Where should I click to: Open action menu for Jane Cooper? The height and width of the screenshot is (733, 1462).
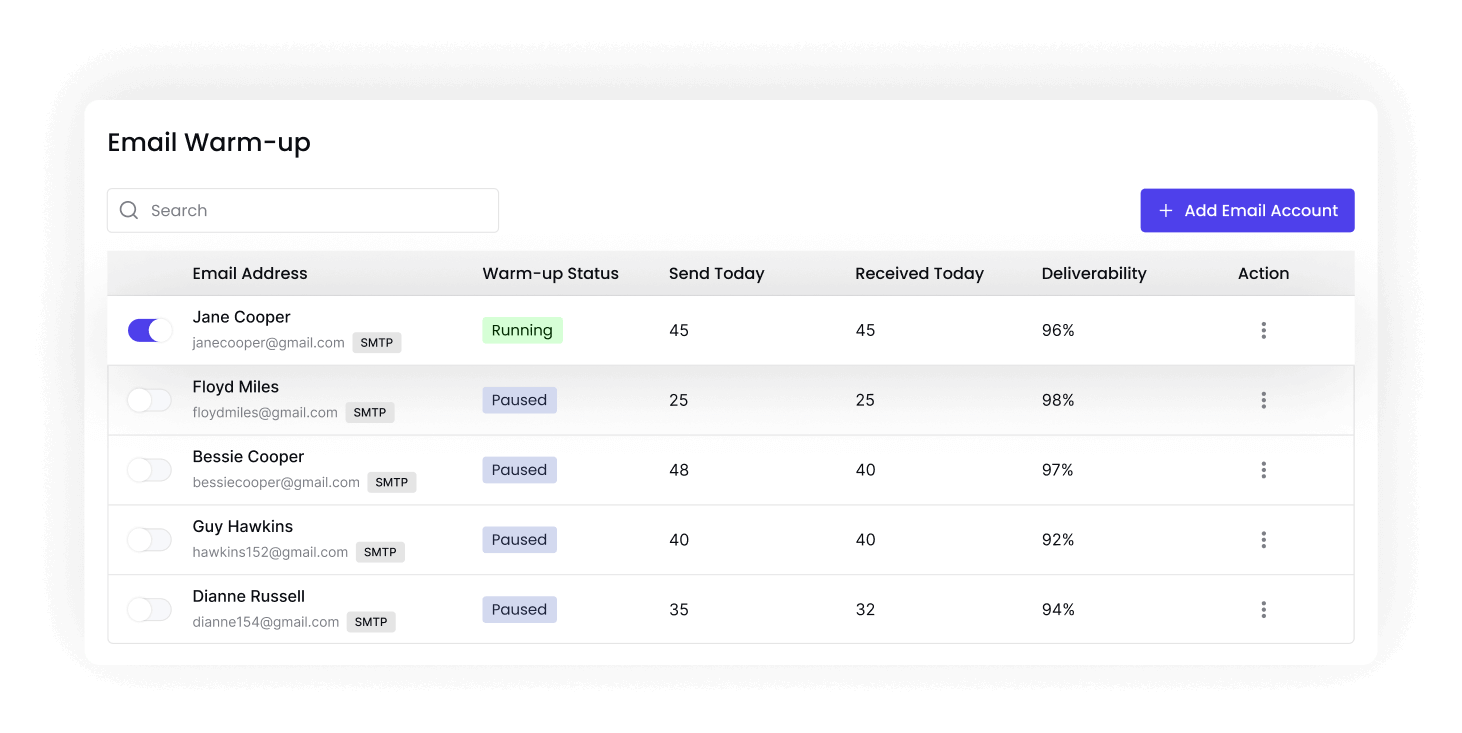click(x=1263, y=330)
